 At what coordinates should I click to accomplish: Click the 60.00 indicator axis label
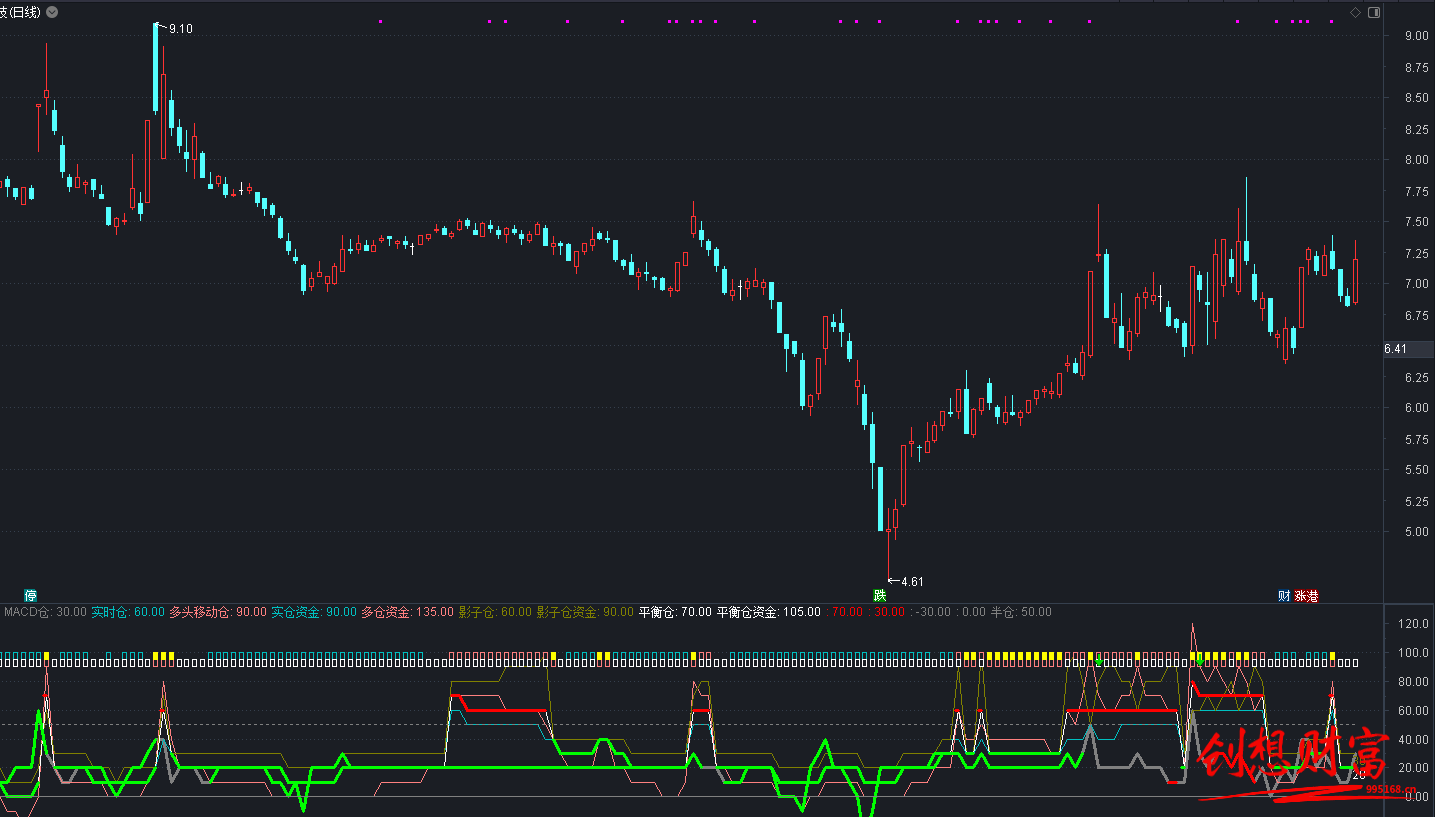1416,711
